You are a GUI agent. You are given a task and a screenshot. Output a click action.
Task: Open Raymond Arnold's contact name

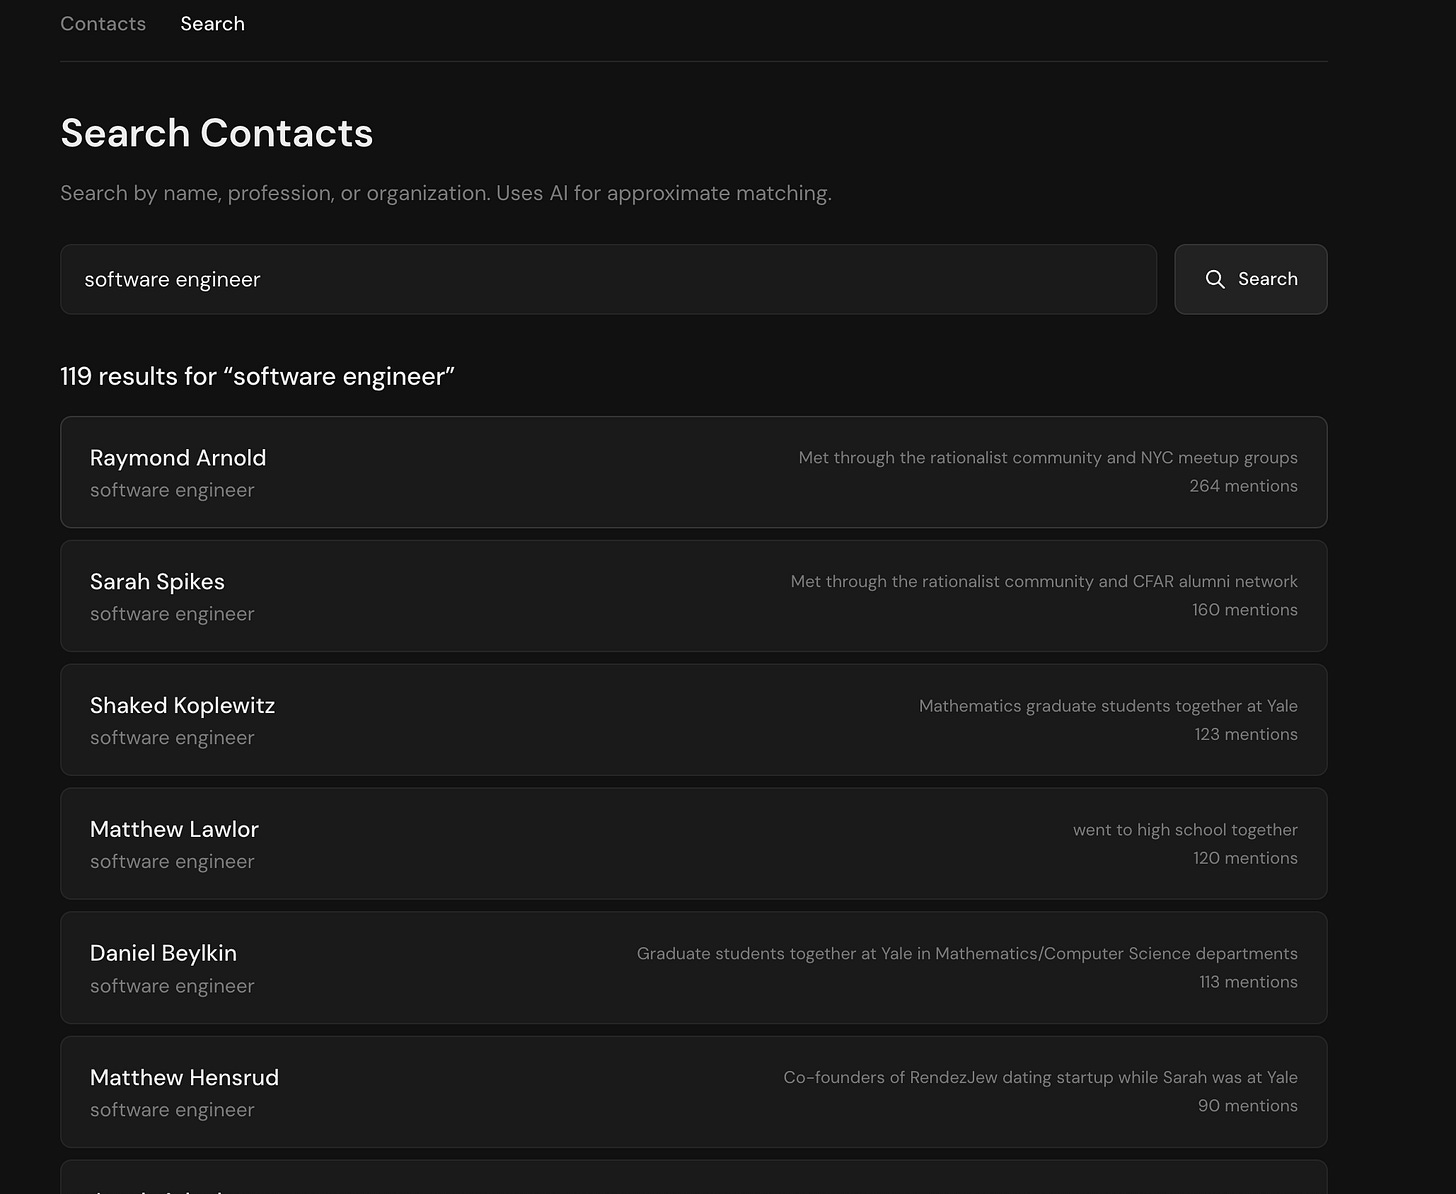[178, 458]
